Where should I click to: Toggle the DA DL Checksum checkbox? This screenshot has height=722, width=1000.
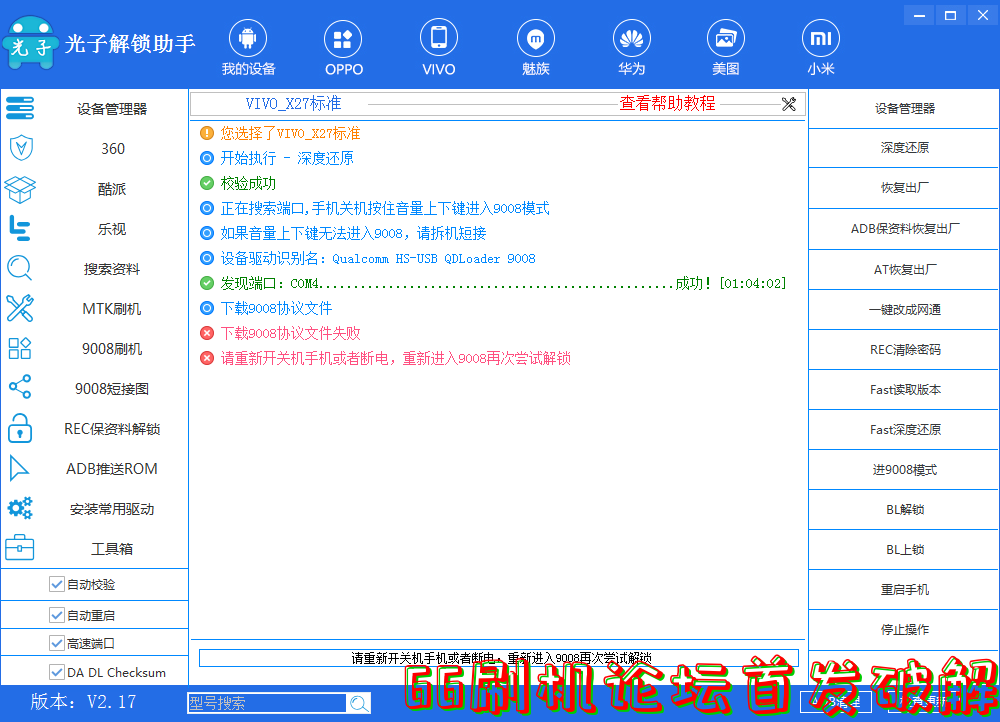(57, 672)
